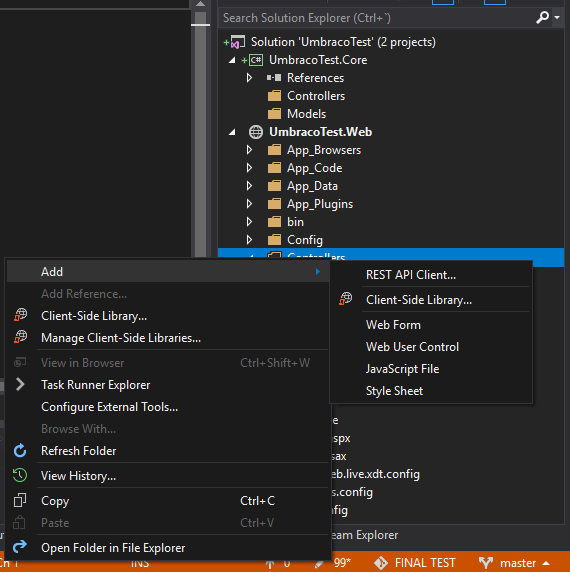Open the master branch dropdown in status bar
This screenshot has width=570, height=572.
click(x=546, y=564)
